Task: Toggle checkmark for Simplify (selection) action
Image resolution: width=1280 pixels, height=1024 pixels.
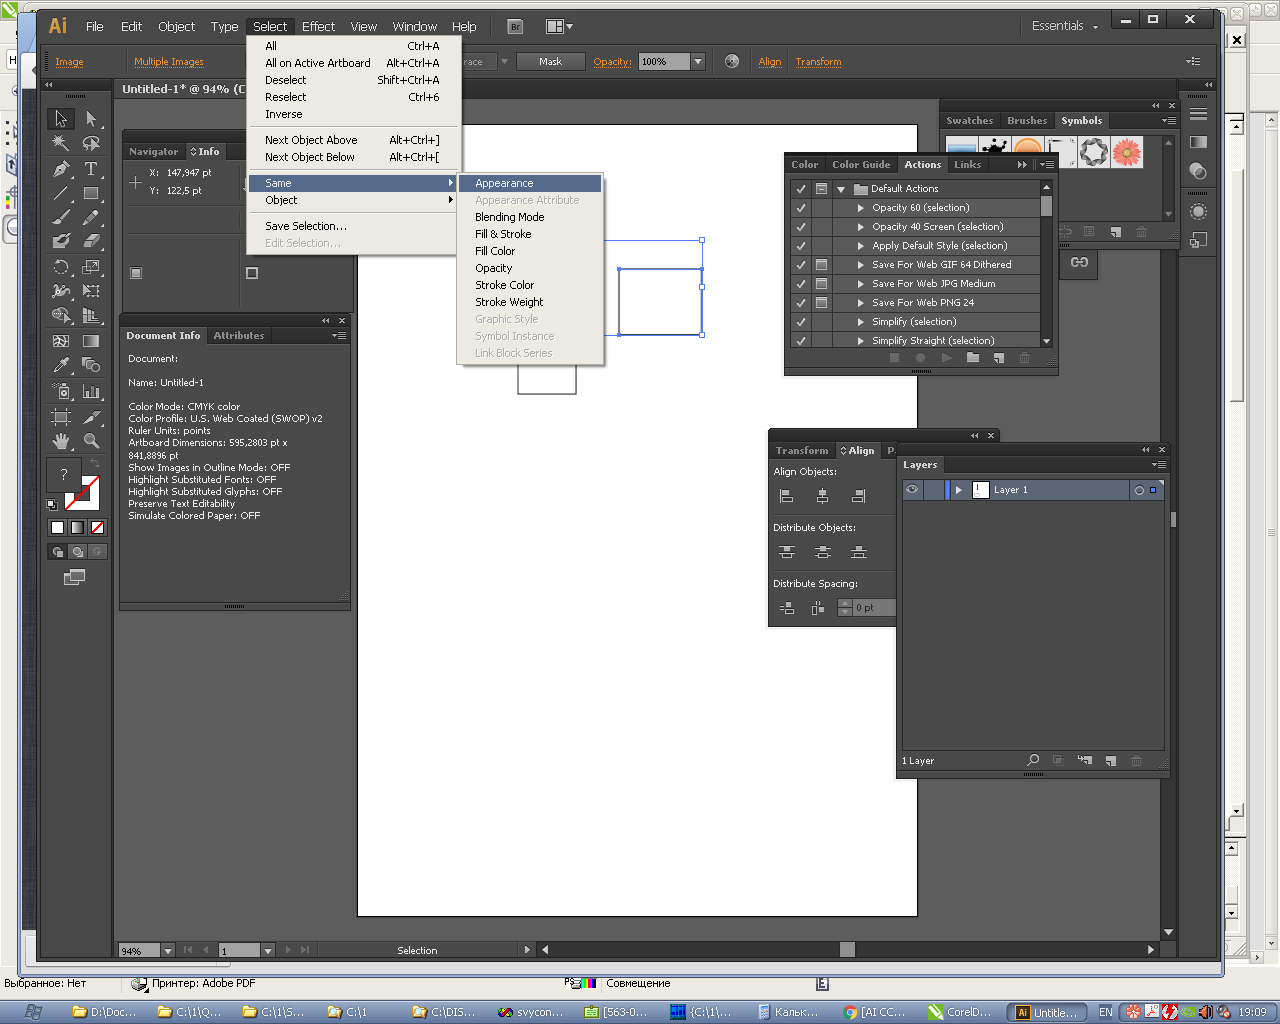Action: pyautogui.click(x=800, y=322)
